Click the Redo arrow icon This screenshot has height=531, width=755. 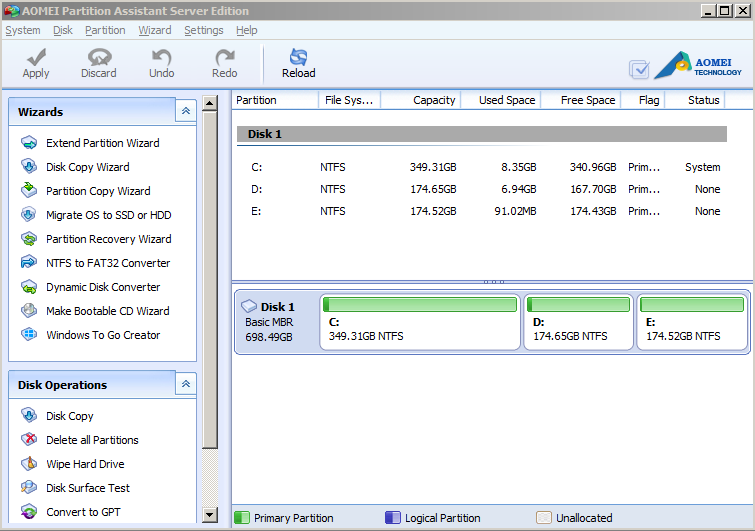[x=224, y=57]
